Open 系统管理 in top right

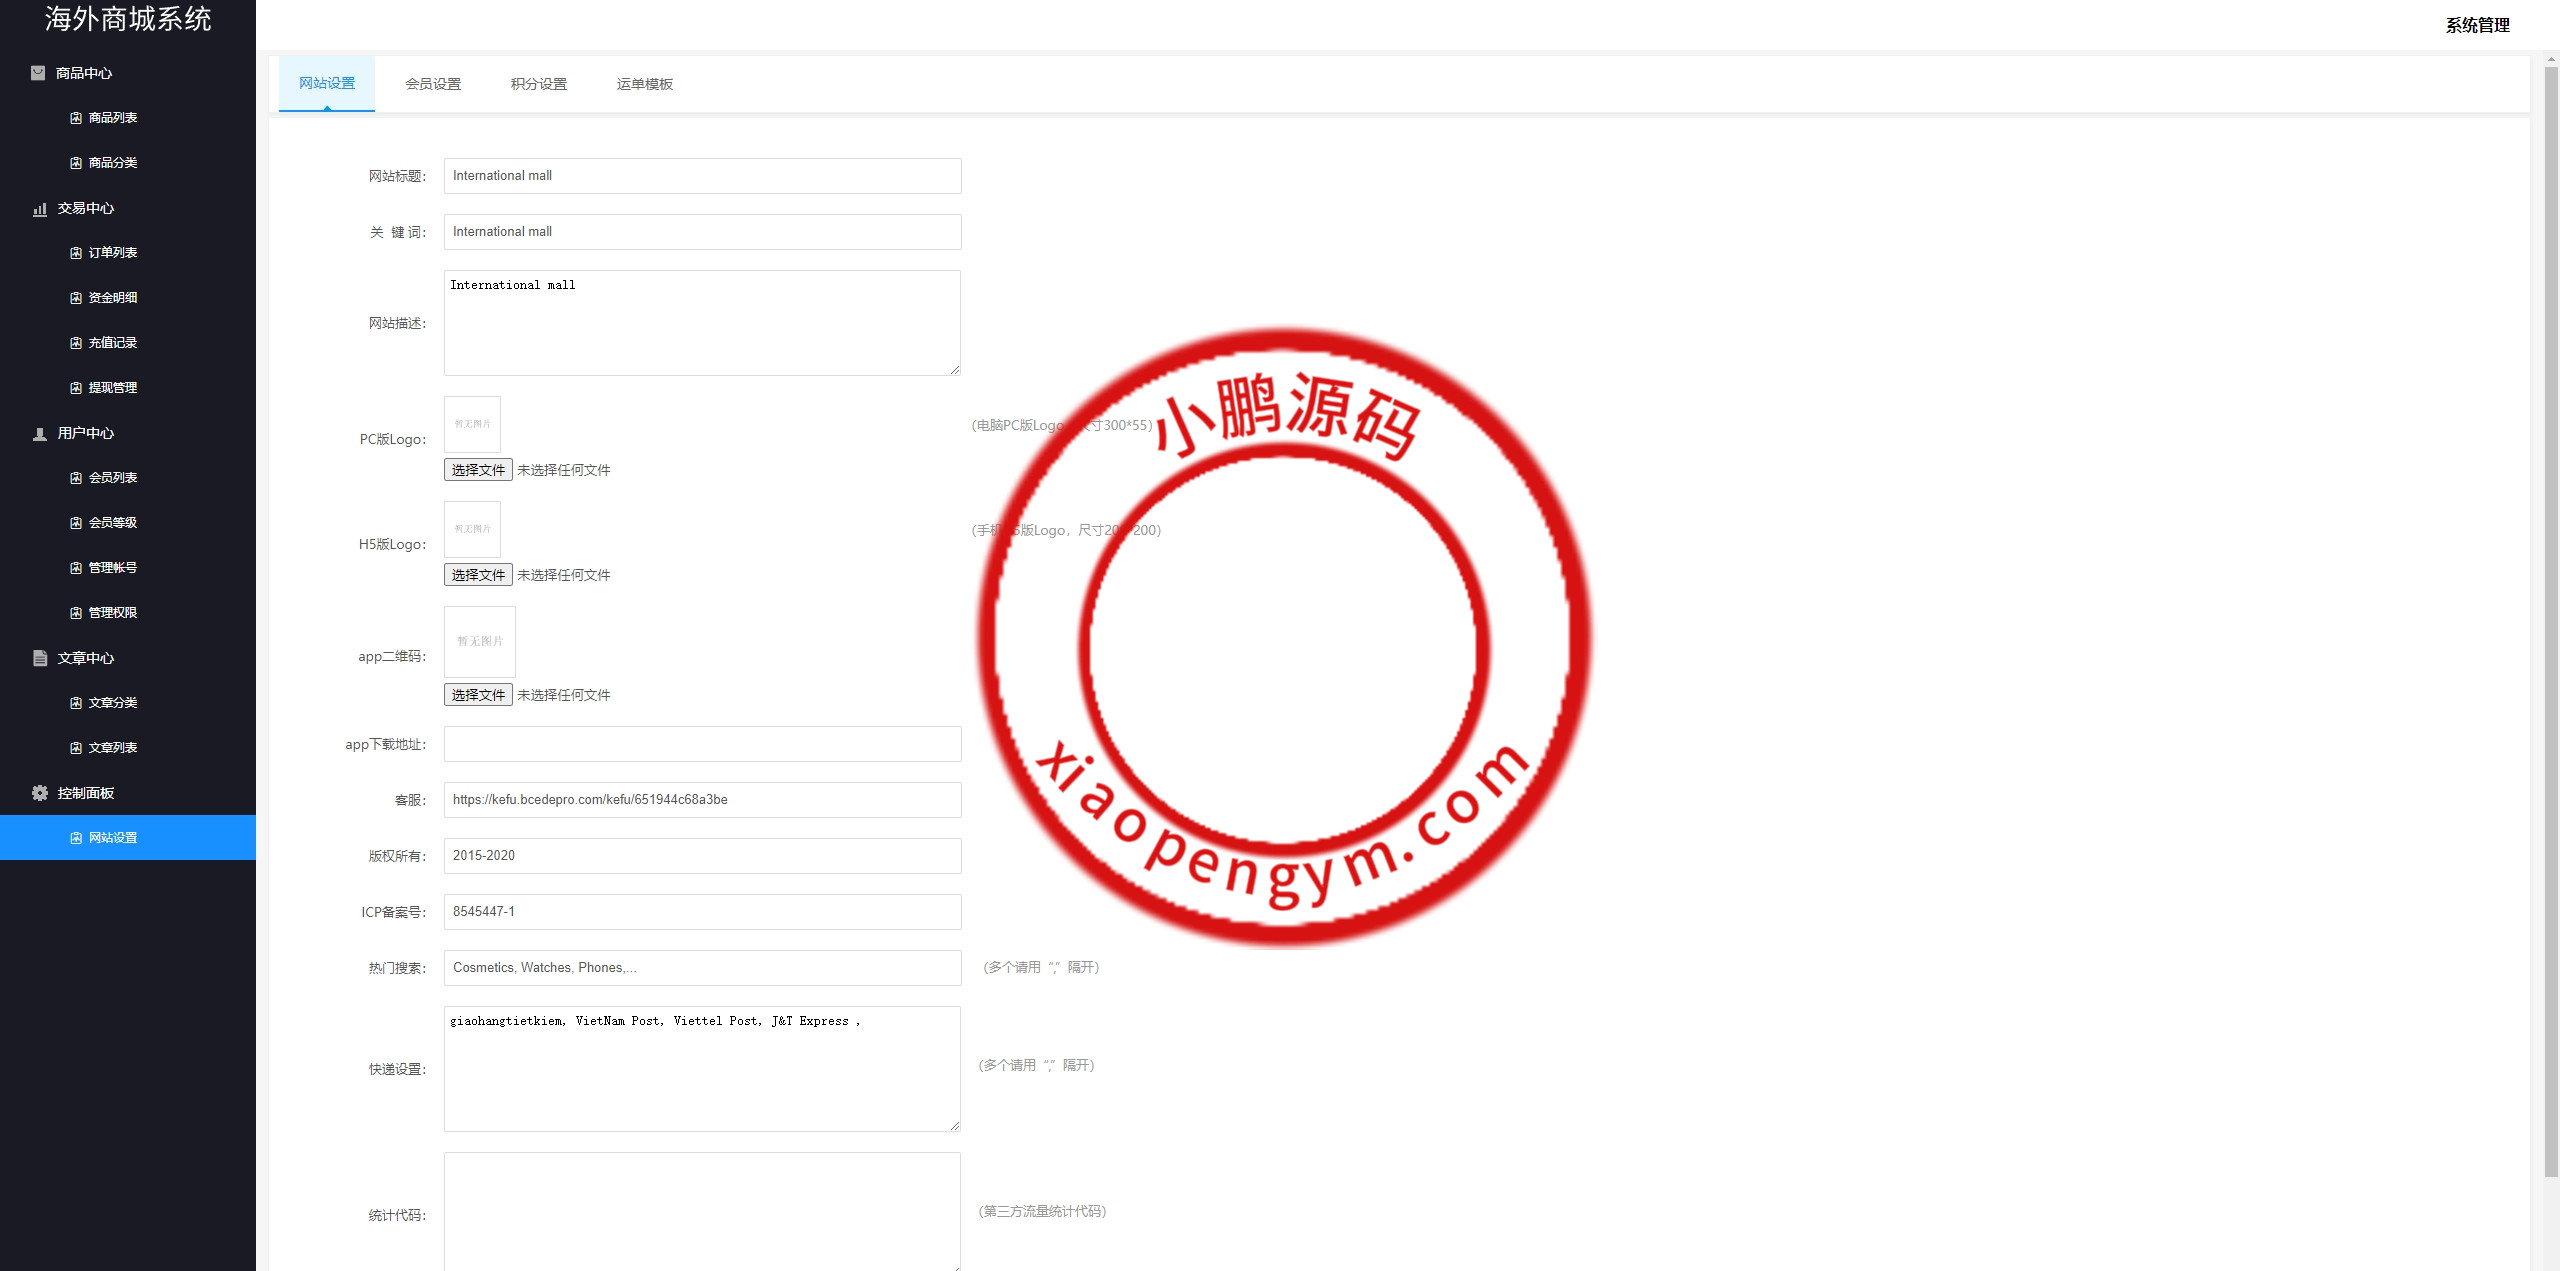click(2477, 26)
